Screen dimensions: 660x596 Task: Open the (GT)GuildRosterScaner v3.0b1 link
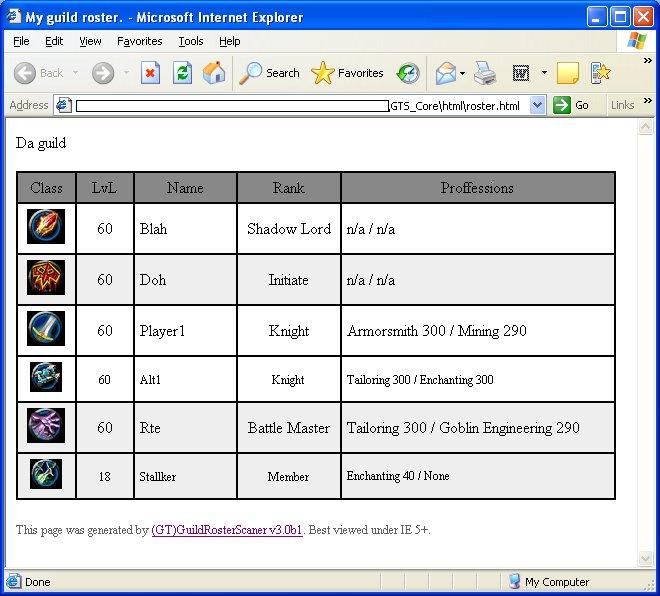pyautogui.click(x=227, y=530)
